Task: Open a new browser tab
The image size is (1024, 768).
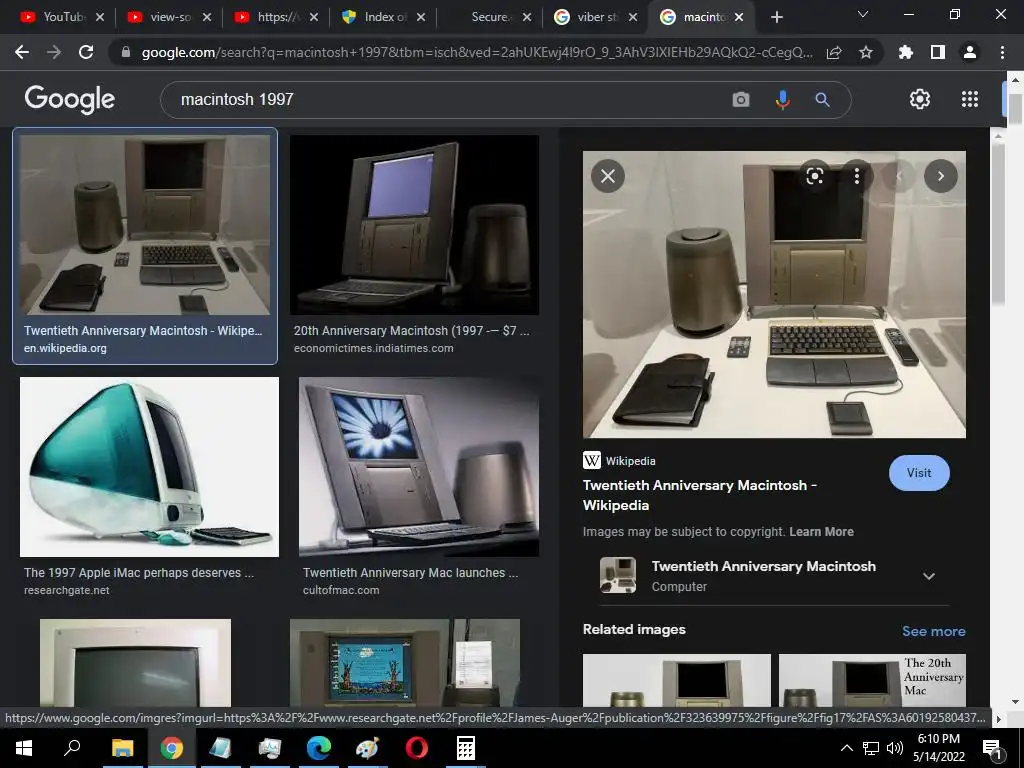Action: tap(776, 18)
